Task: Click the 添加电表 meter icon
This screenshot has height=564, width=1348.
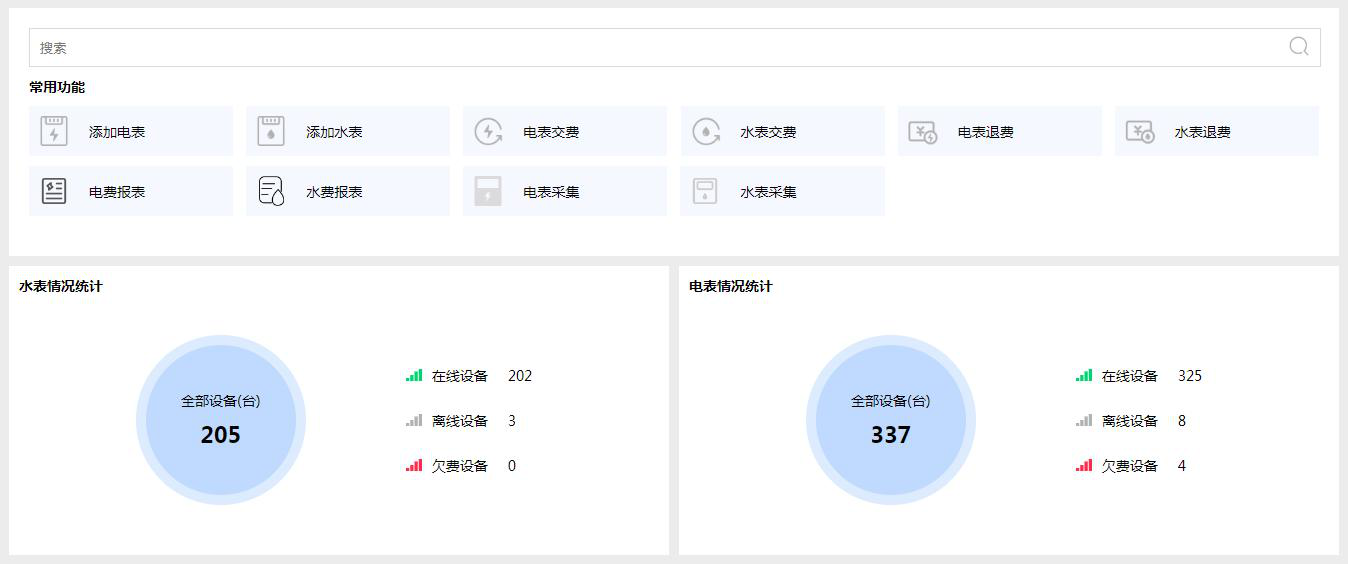Action: [54, 131]
